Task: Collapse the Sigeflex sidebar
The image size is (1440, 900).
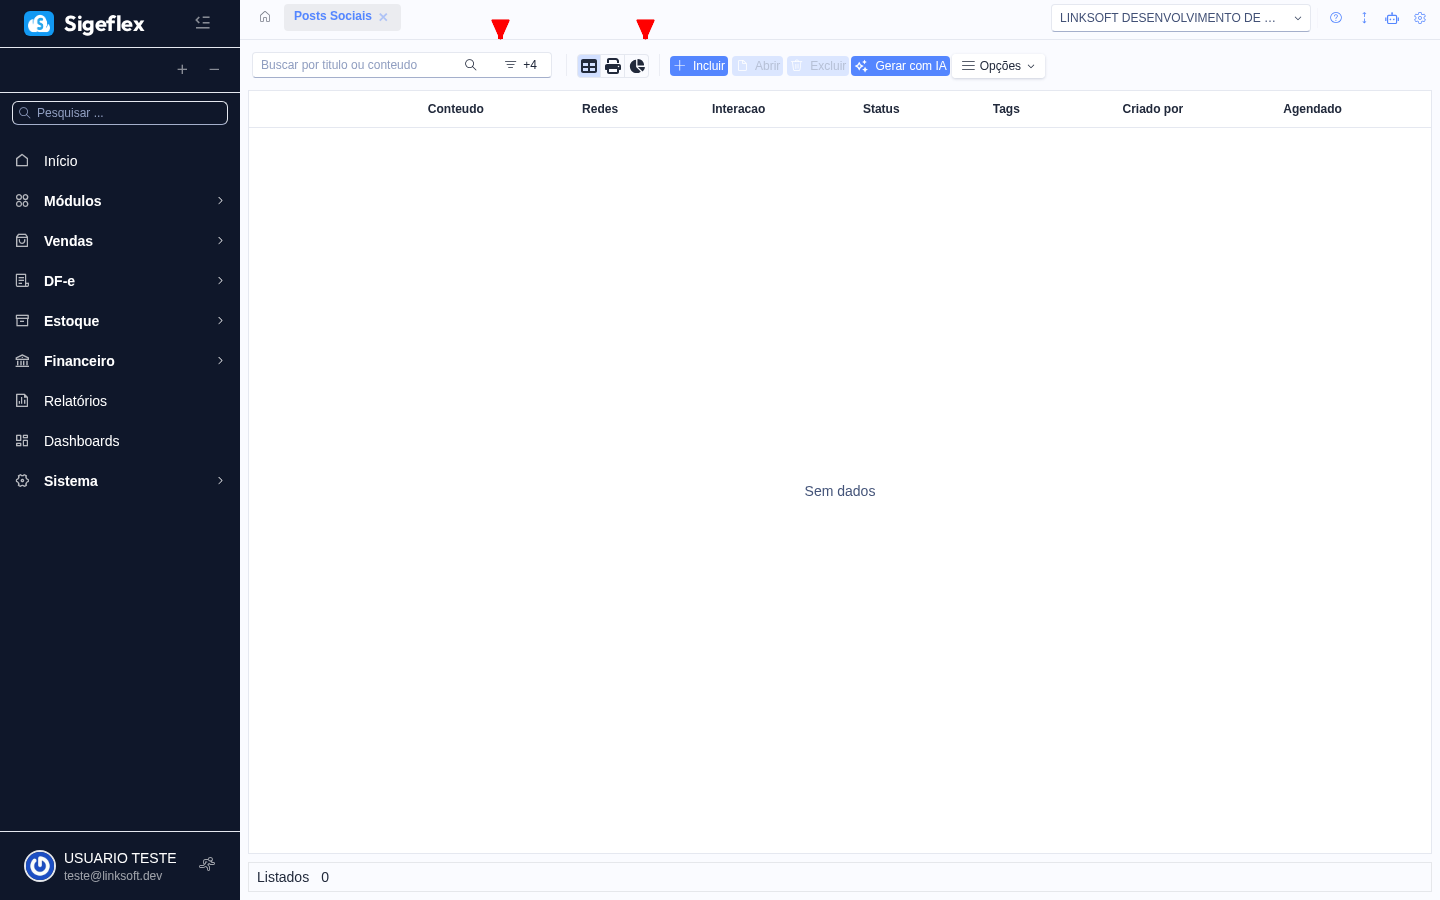Action: coord(203,22)
